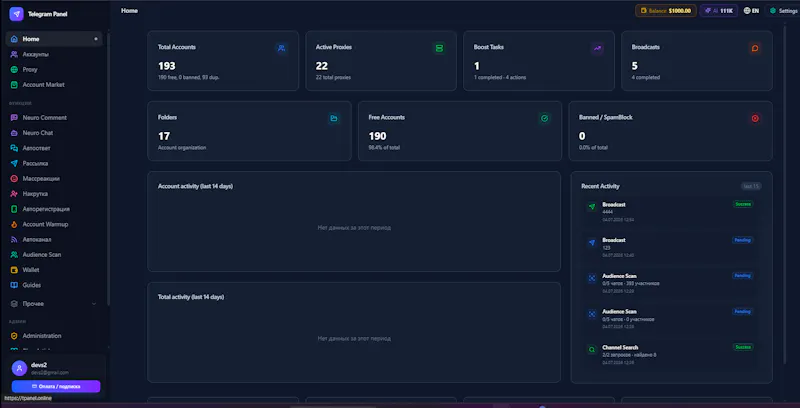
Task: Click the users icon on Total Accounts card
Action: (281, 48)
